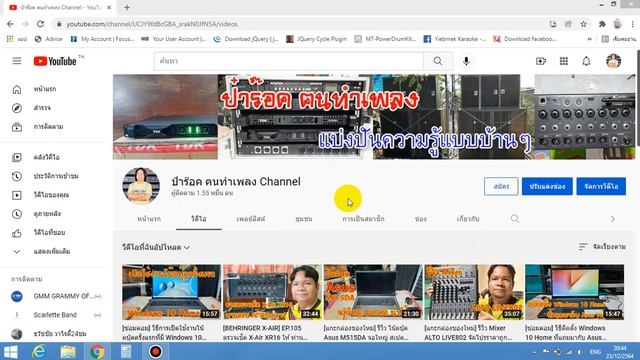Screen dimensions: 640x360
Task: Open the Windows Start button
Action: (x=10, y=351)
